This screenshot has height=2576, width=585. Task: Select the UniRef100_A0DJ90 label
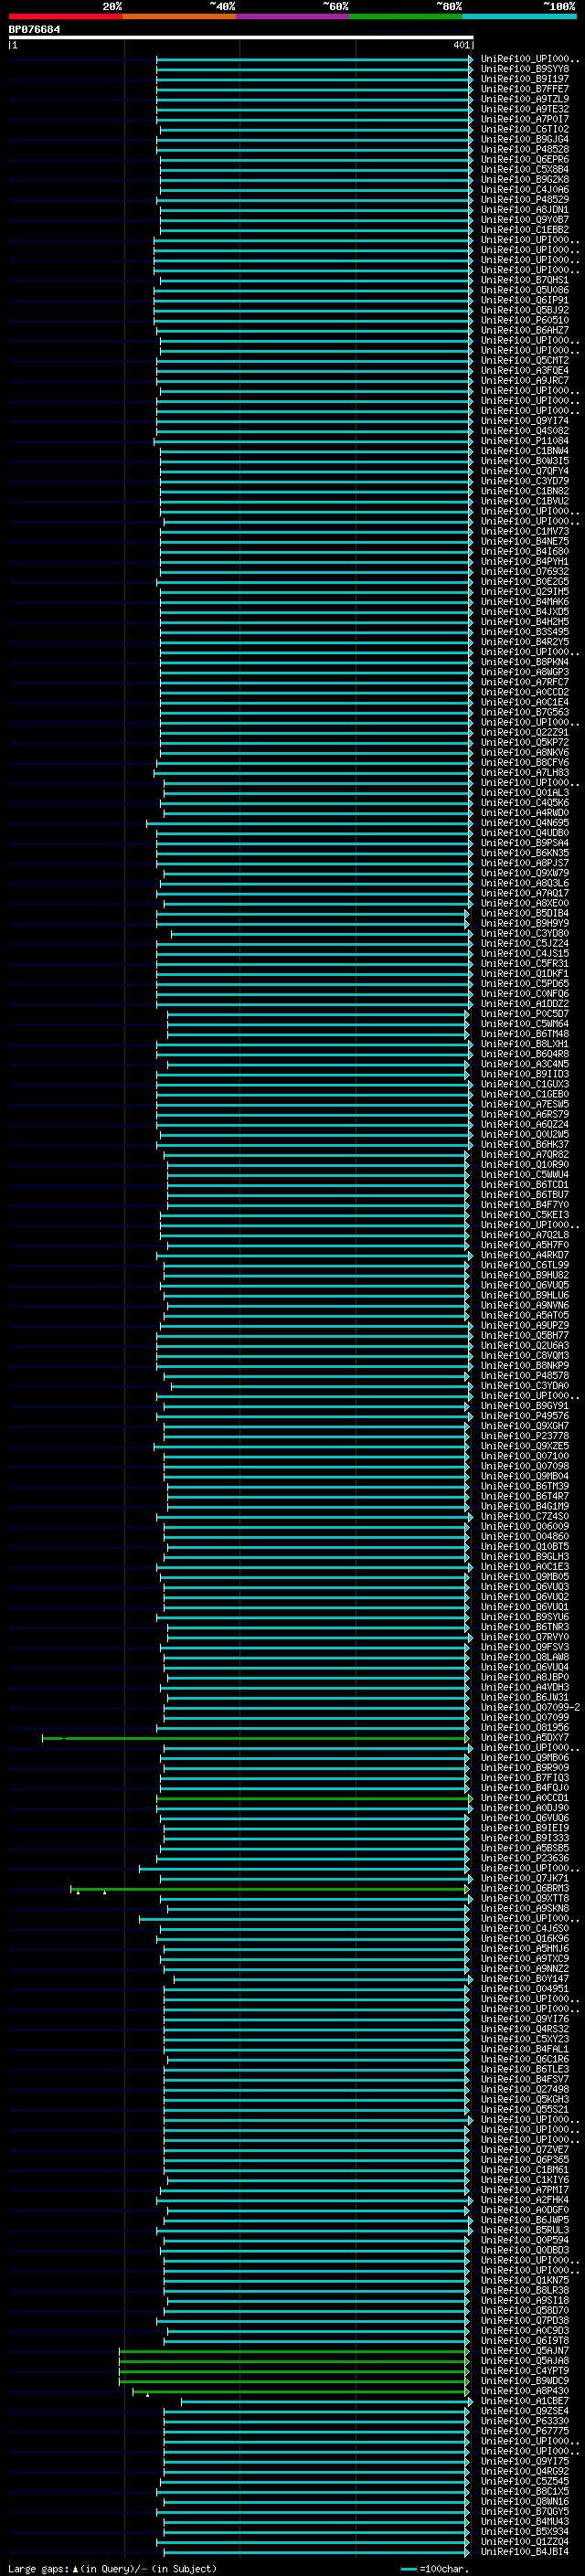click(525, 1808)
